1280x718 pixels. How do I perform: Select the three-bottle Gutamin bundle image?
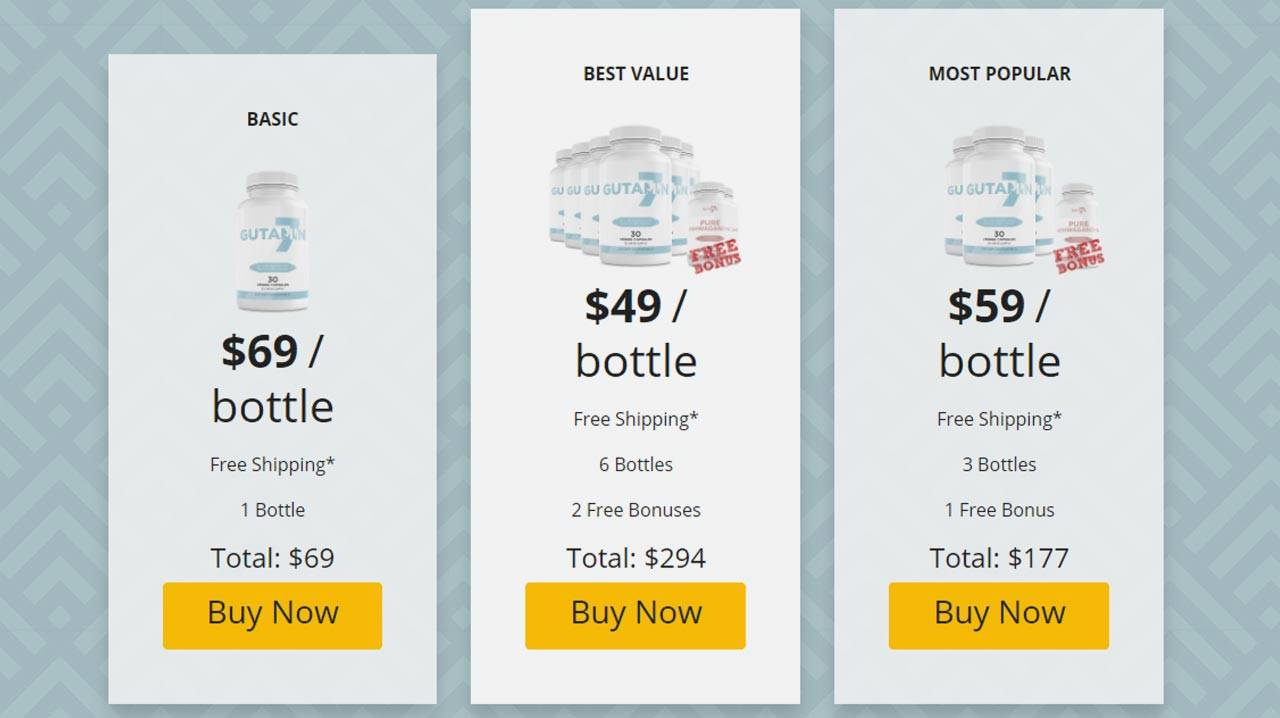(x=1024, y=198)
